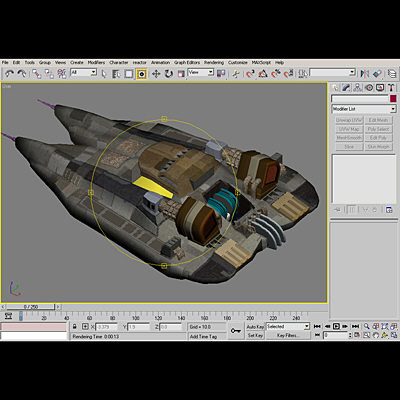Screen dimensions: 400x400
Task: Switch to the Create command panel tab
Action: click(335, 88)
